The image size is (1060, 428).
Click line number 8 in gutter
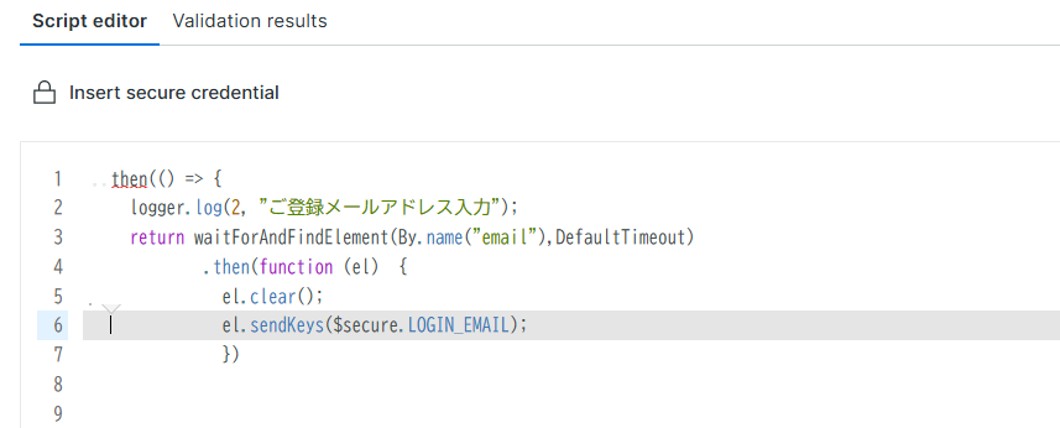coord(58,384)
